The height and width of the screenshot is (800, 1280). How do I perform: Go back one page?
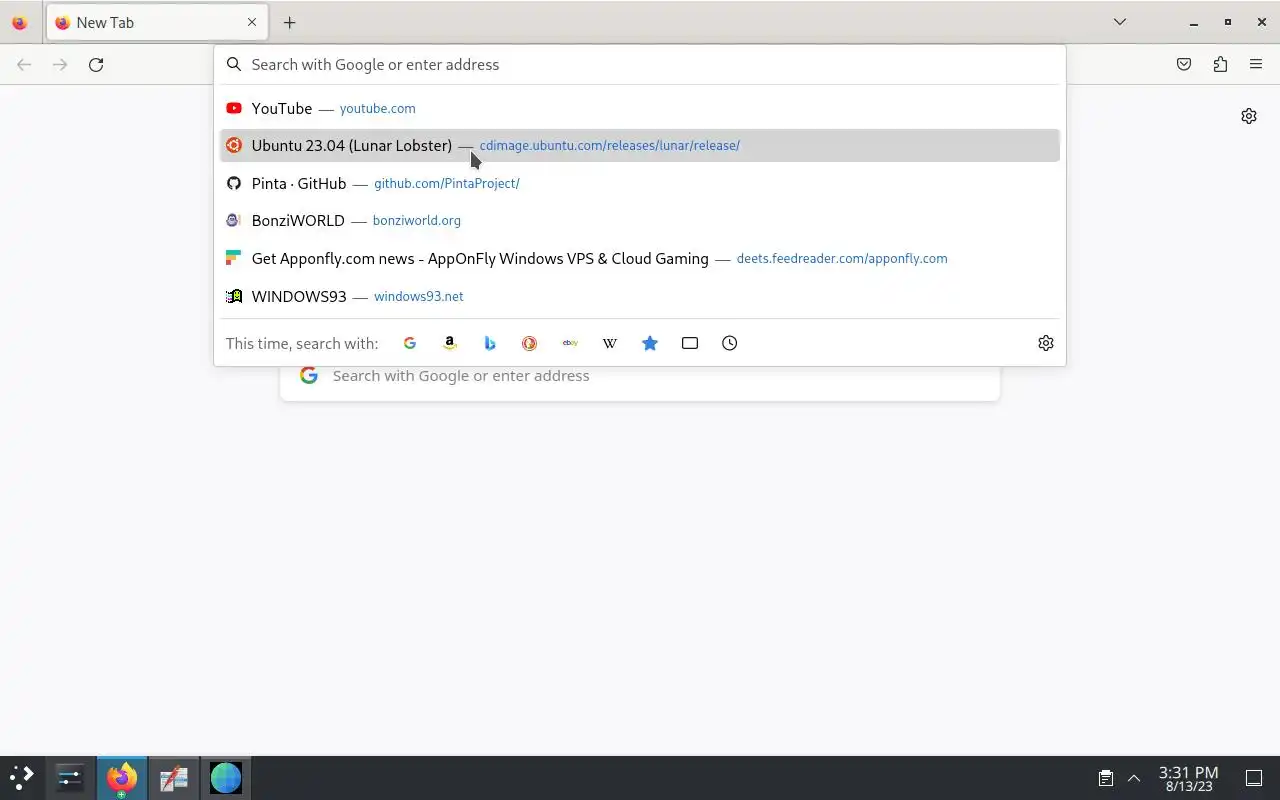pos(24,64)
